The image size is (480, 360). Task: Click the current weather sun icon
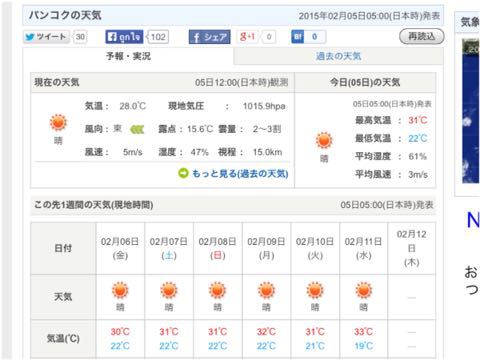tap(58, 122)
